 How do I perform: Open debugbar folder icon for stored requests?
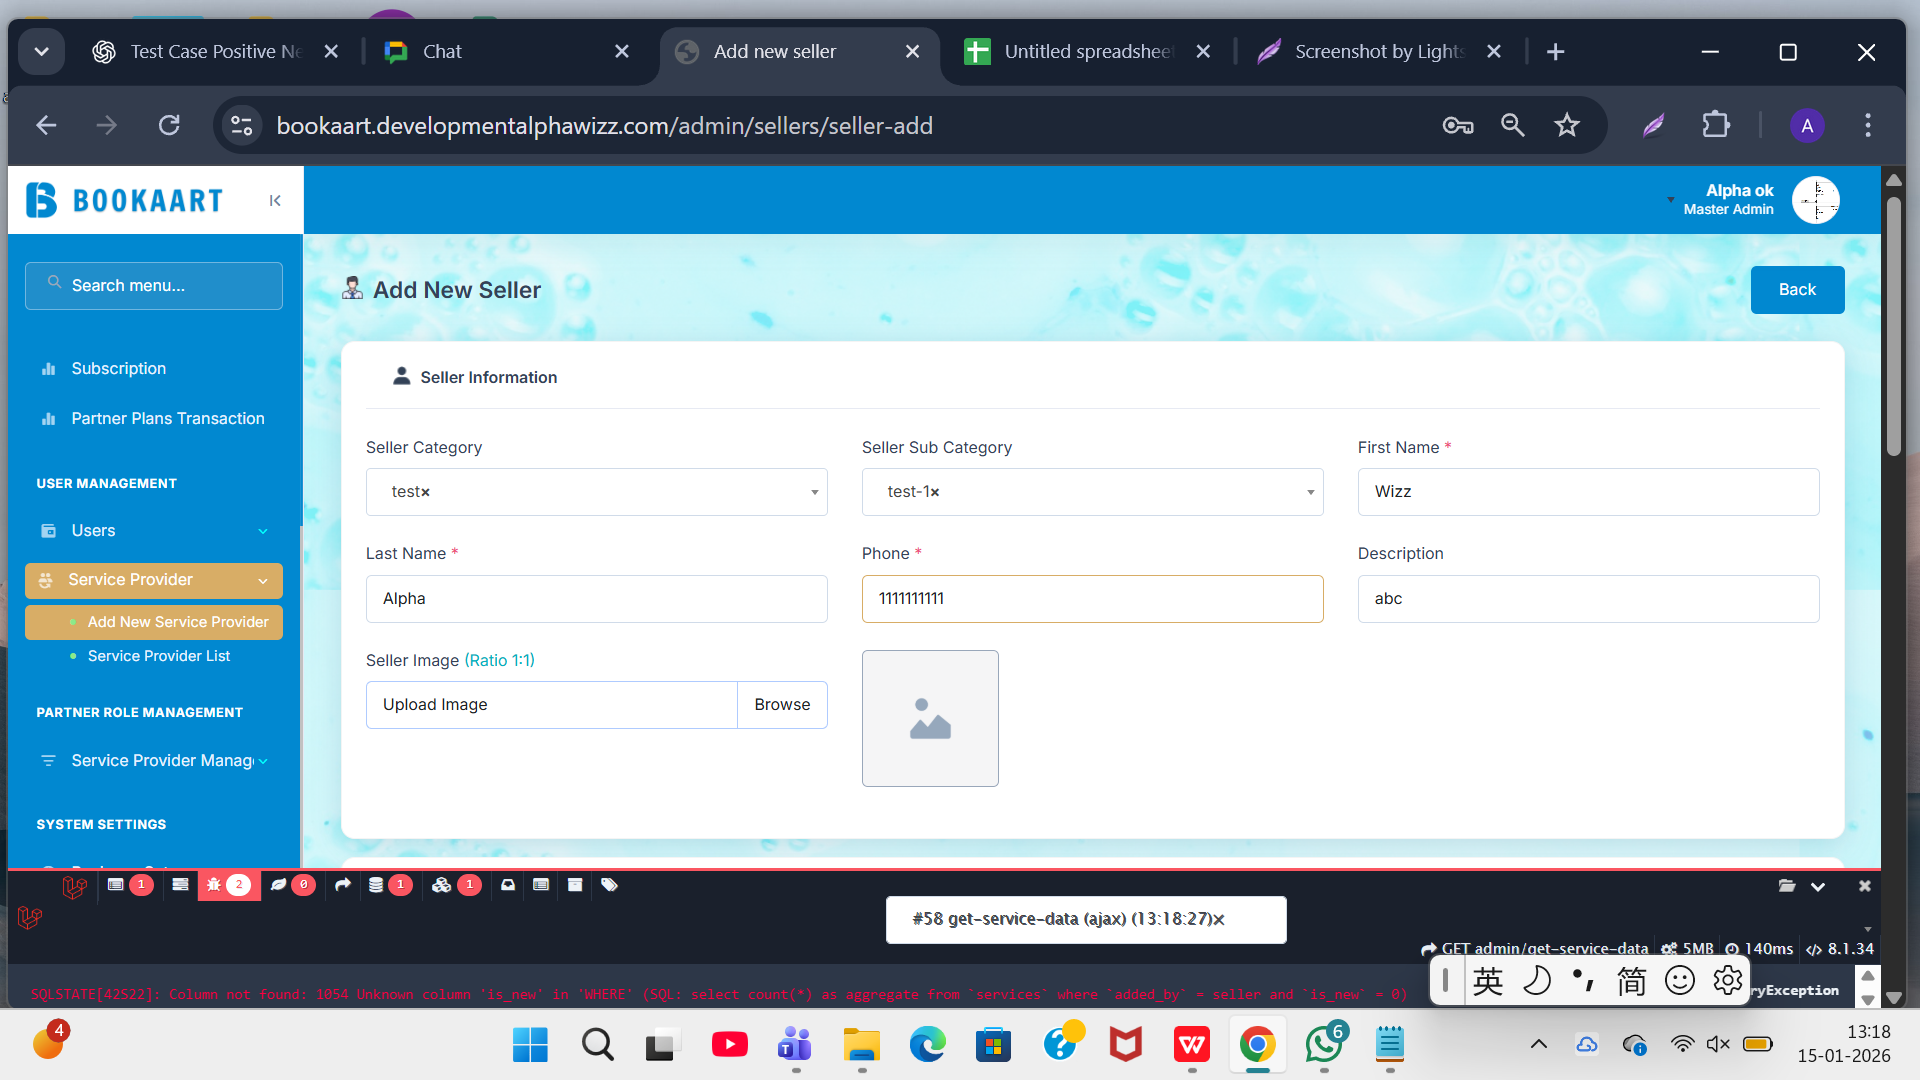coord(1787,886)
